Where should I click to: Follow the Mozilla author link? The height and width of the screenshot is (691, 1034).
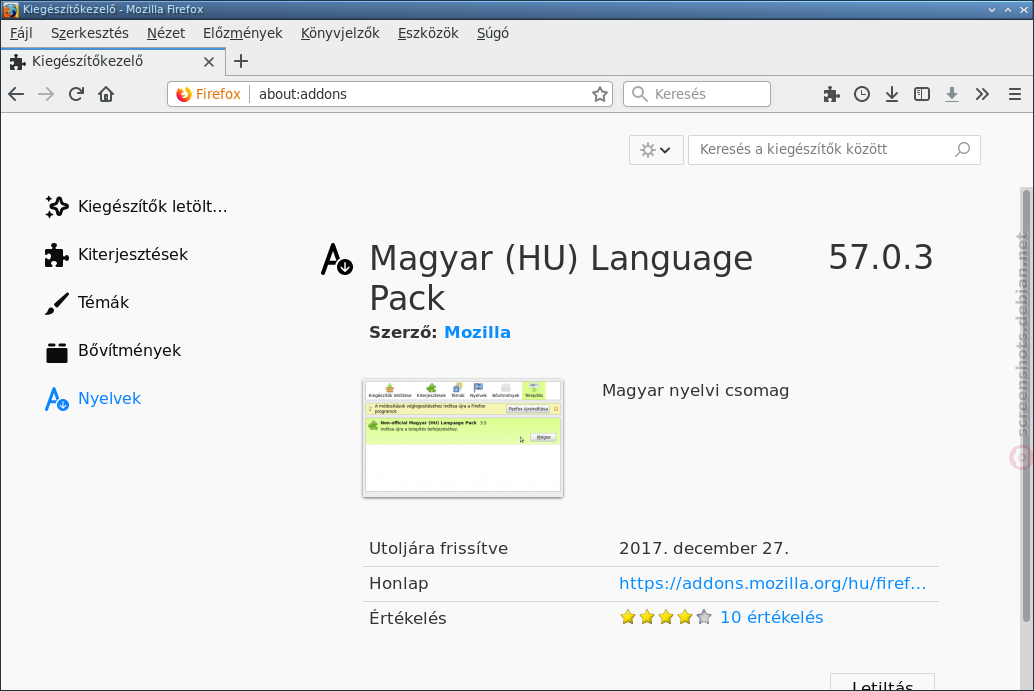[x=477, y=332]
